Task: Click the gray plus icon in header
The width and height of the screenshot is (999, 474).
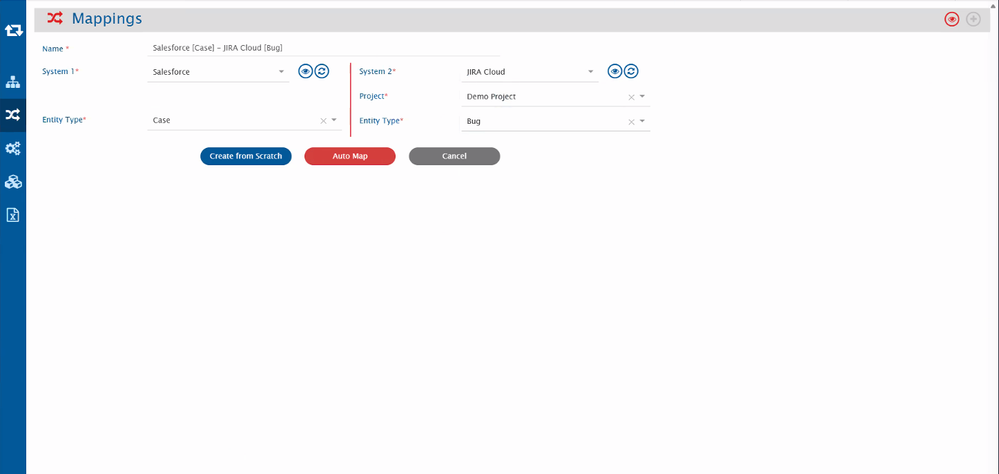Action: [x=973, y=20]
